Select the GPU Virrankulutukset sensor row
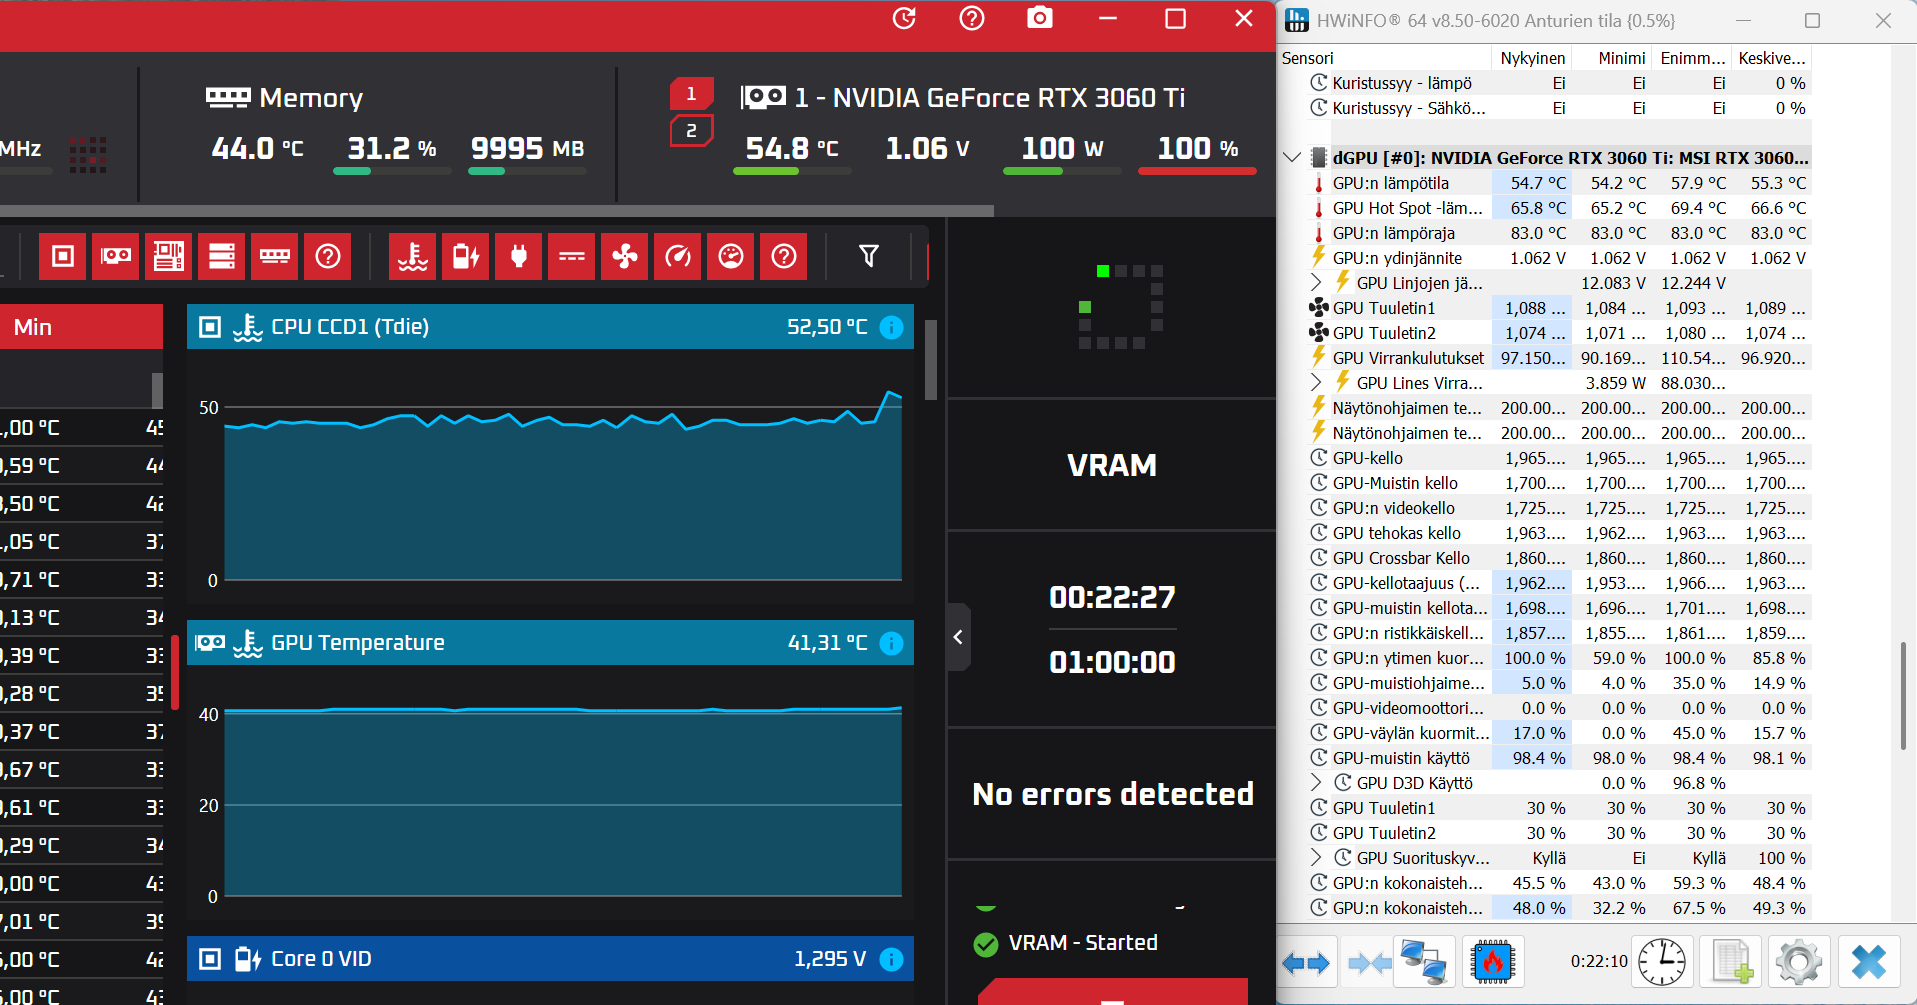The width and height of the screenshot is (1917, 1005). (1559, 358)
